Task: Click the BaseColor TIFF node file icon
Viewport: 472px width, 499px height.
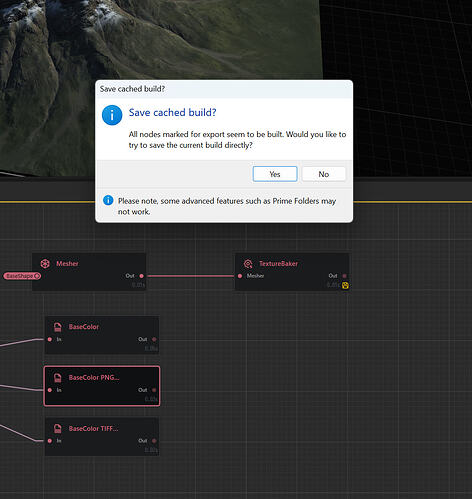Action: (58, 428)
